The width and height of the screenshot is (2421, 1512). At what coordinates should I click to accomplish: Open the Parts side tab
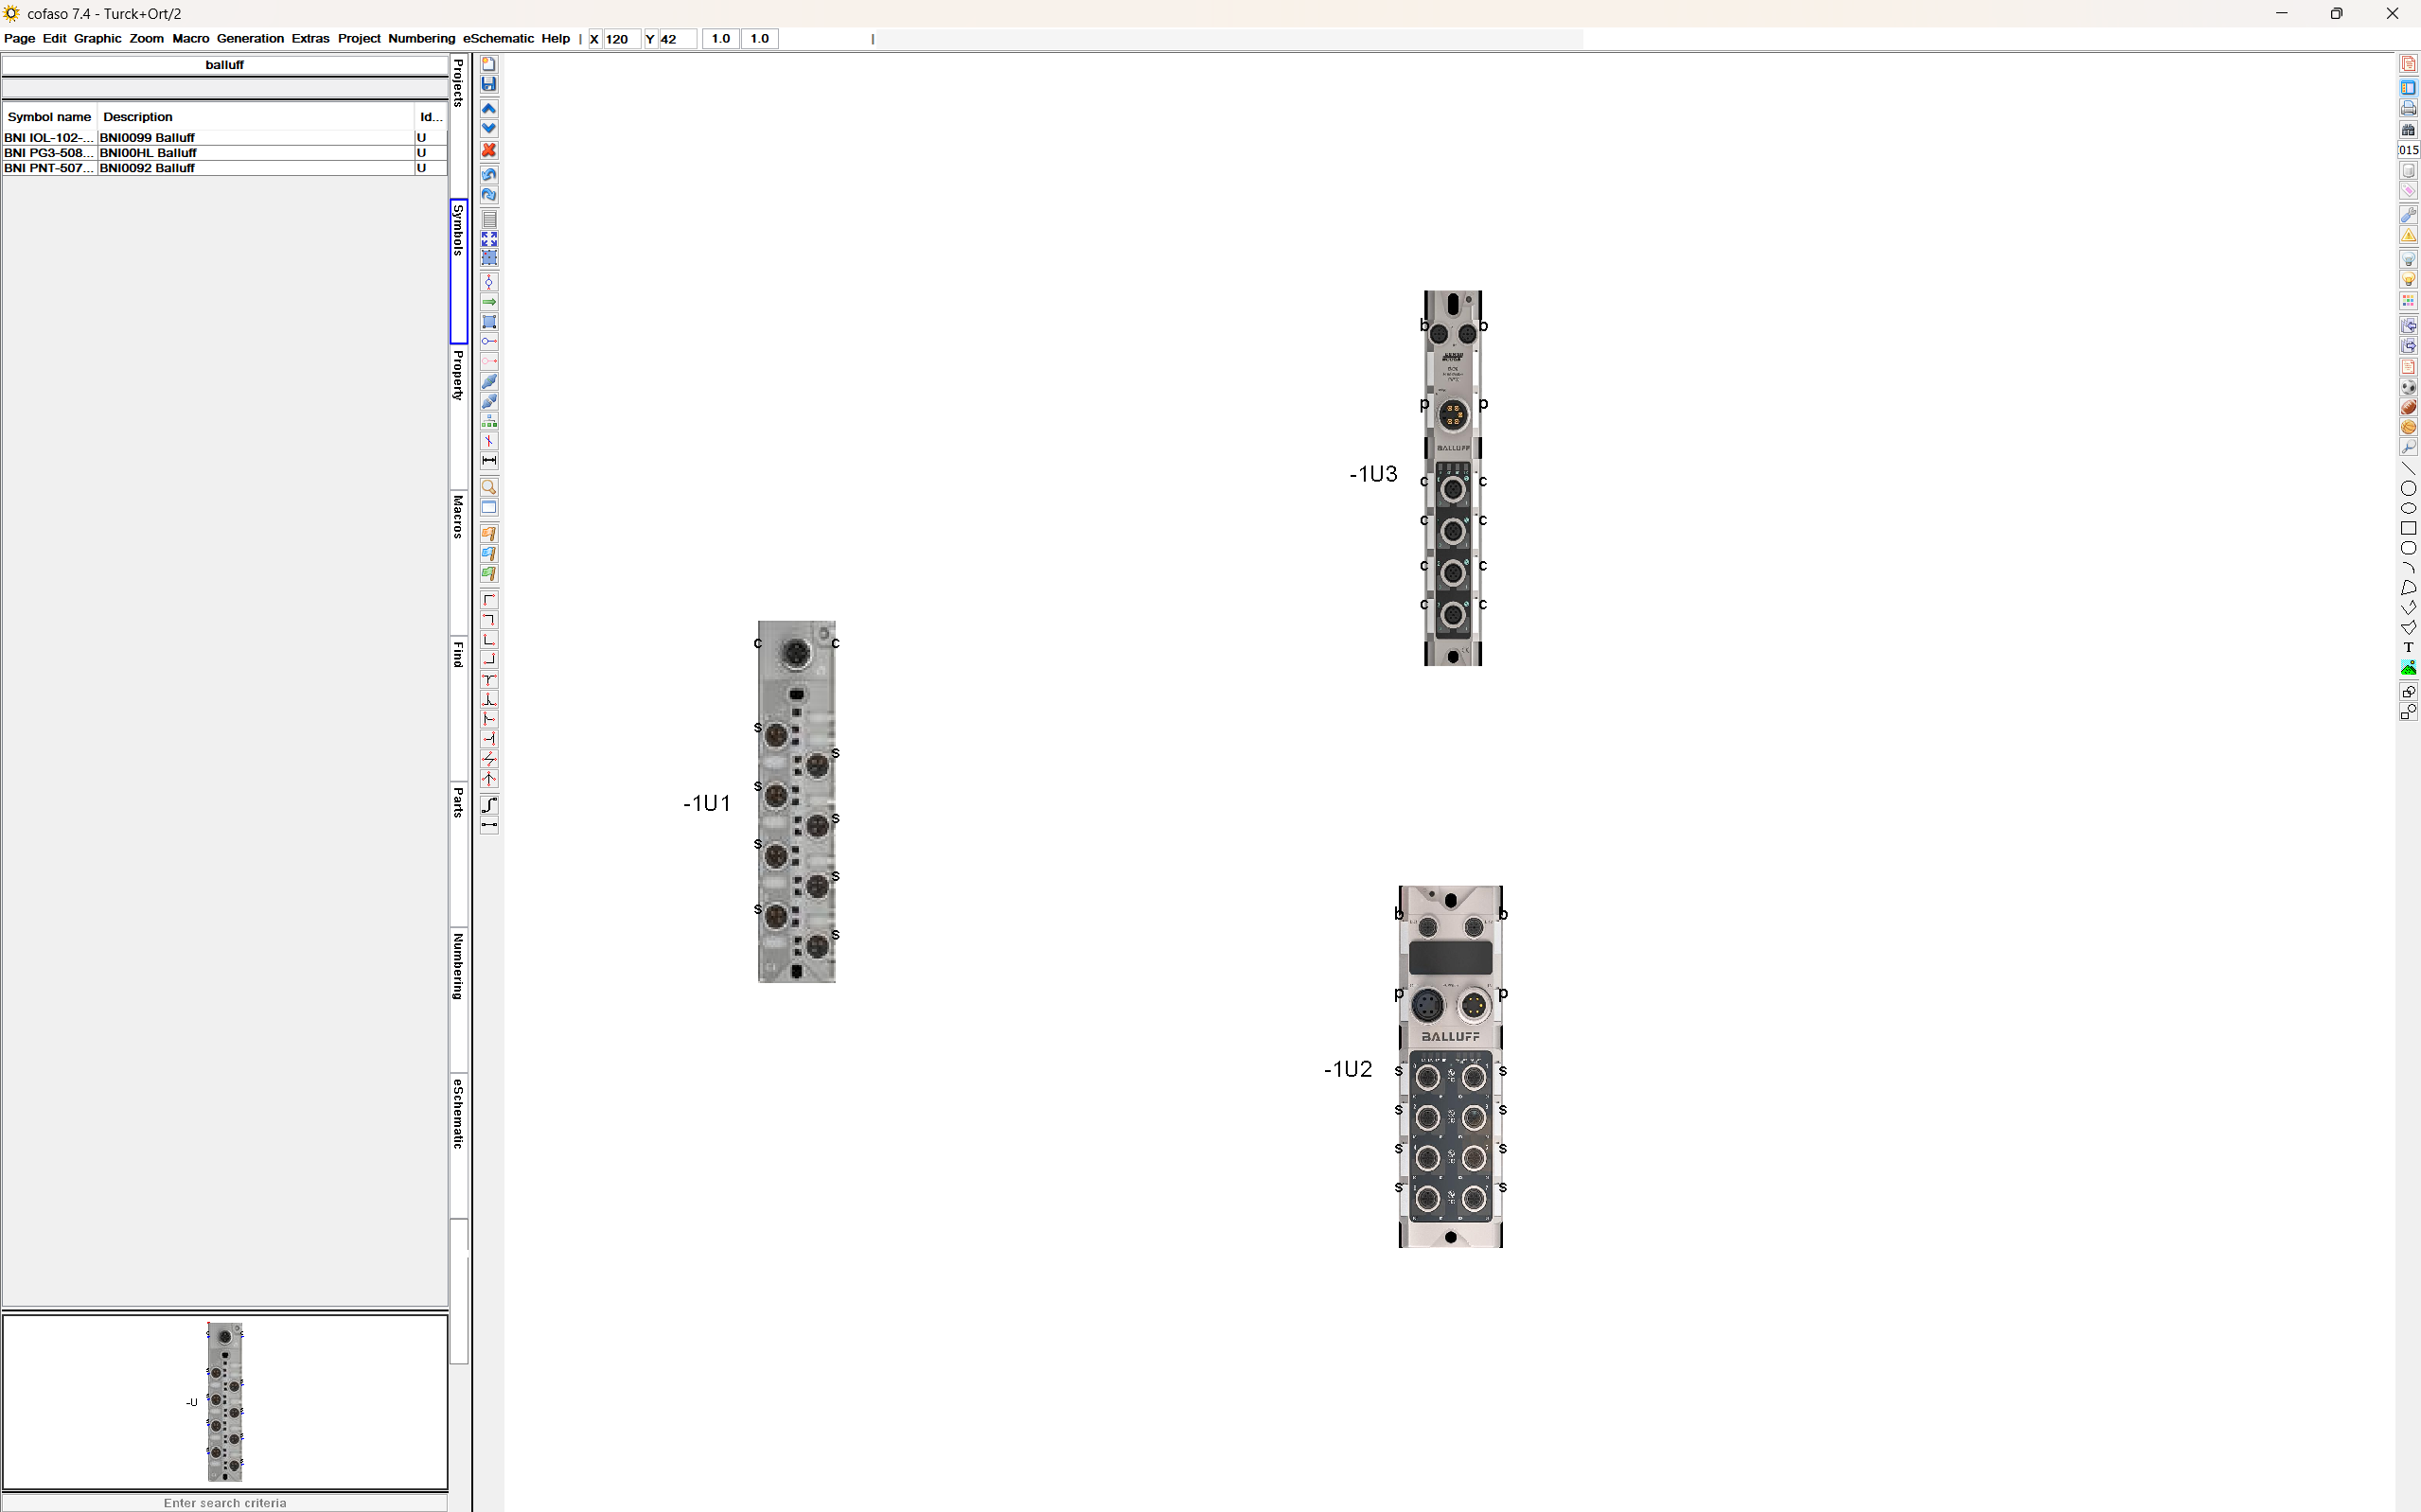(458, 802)
